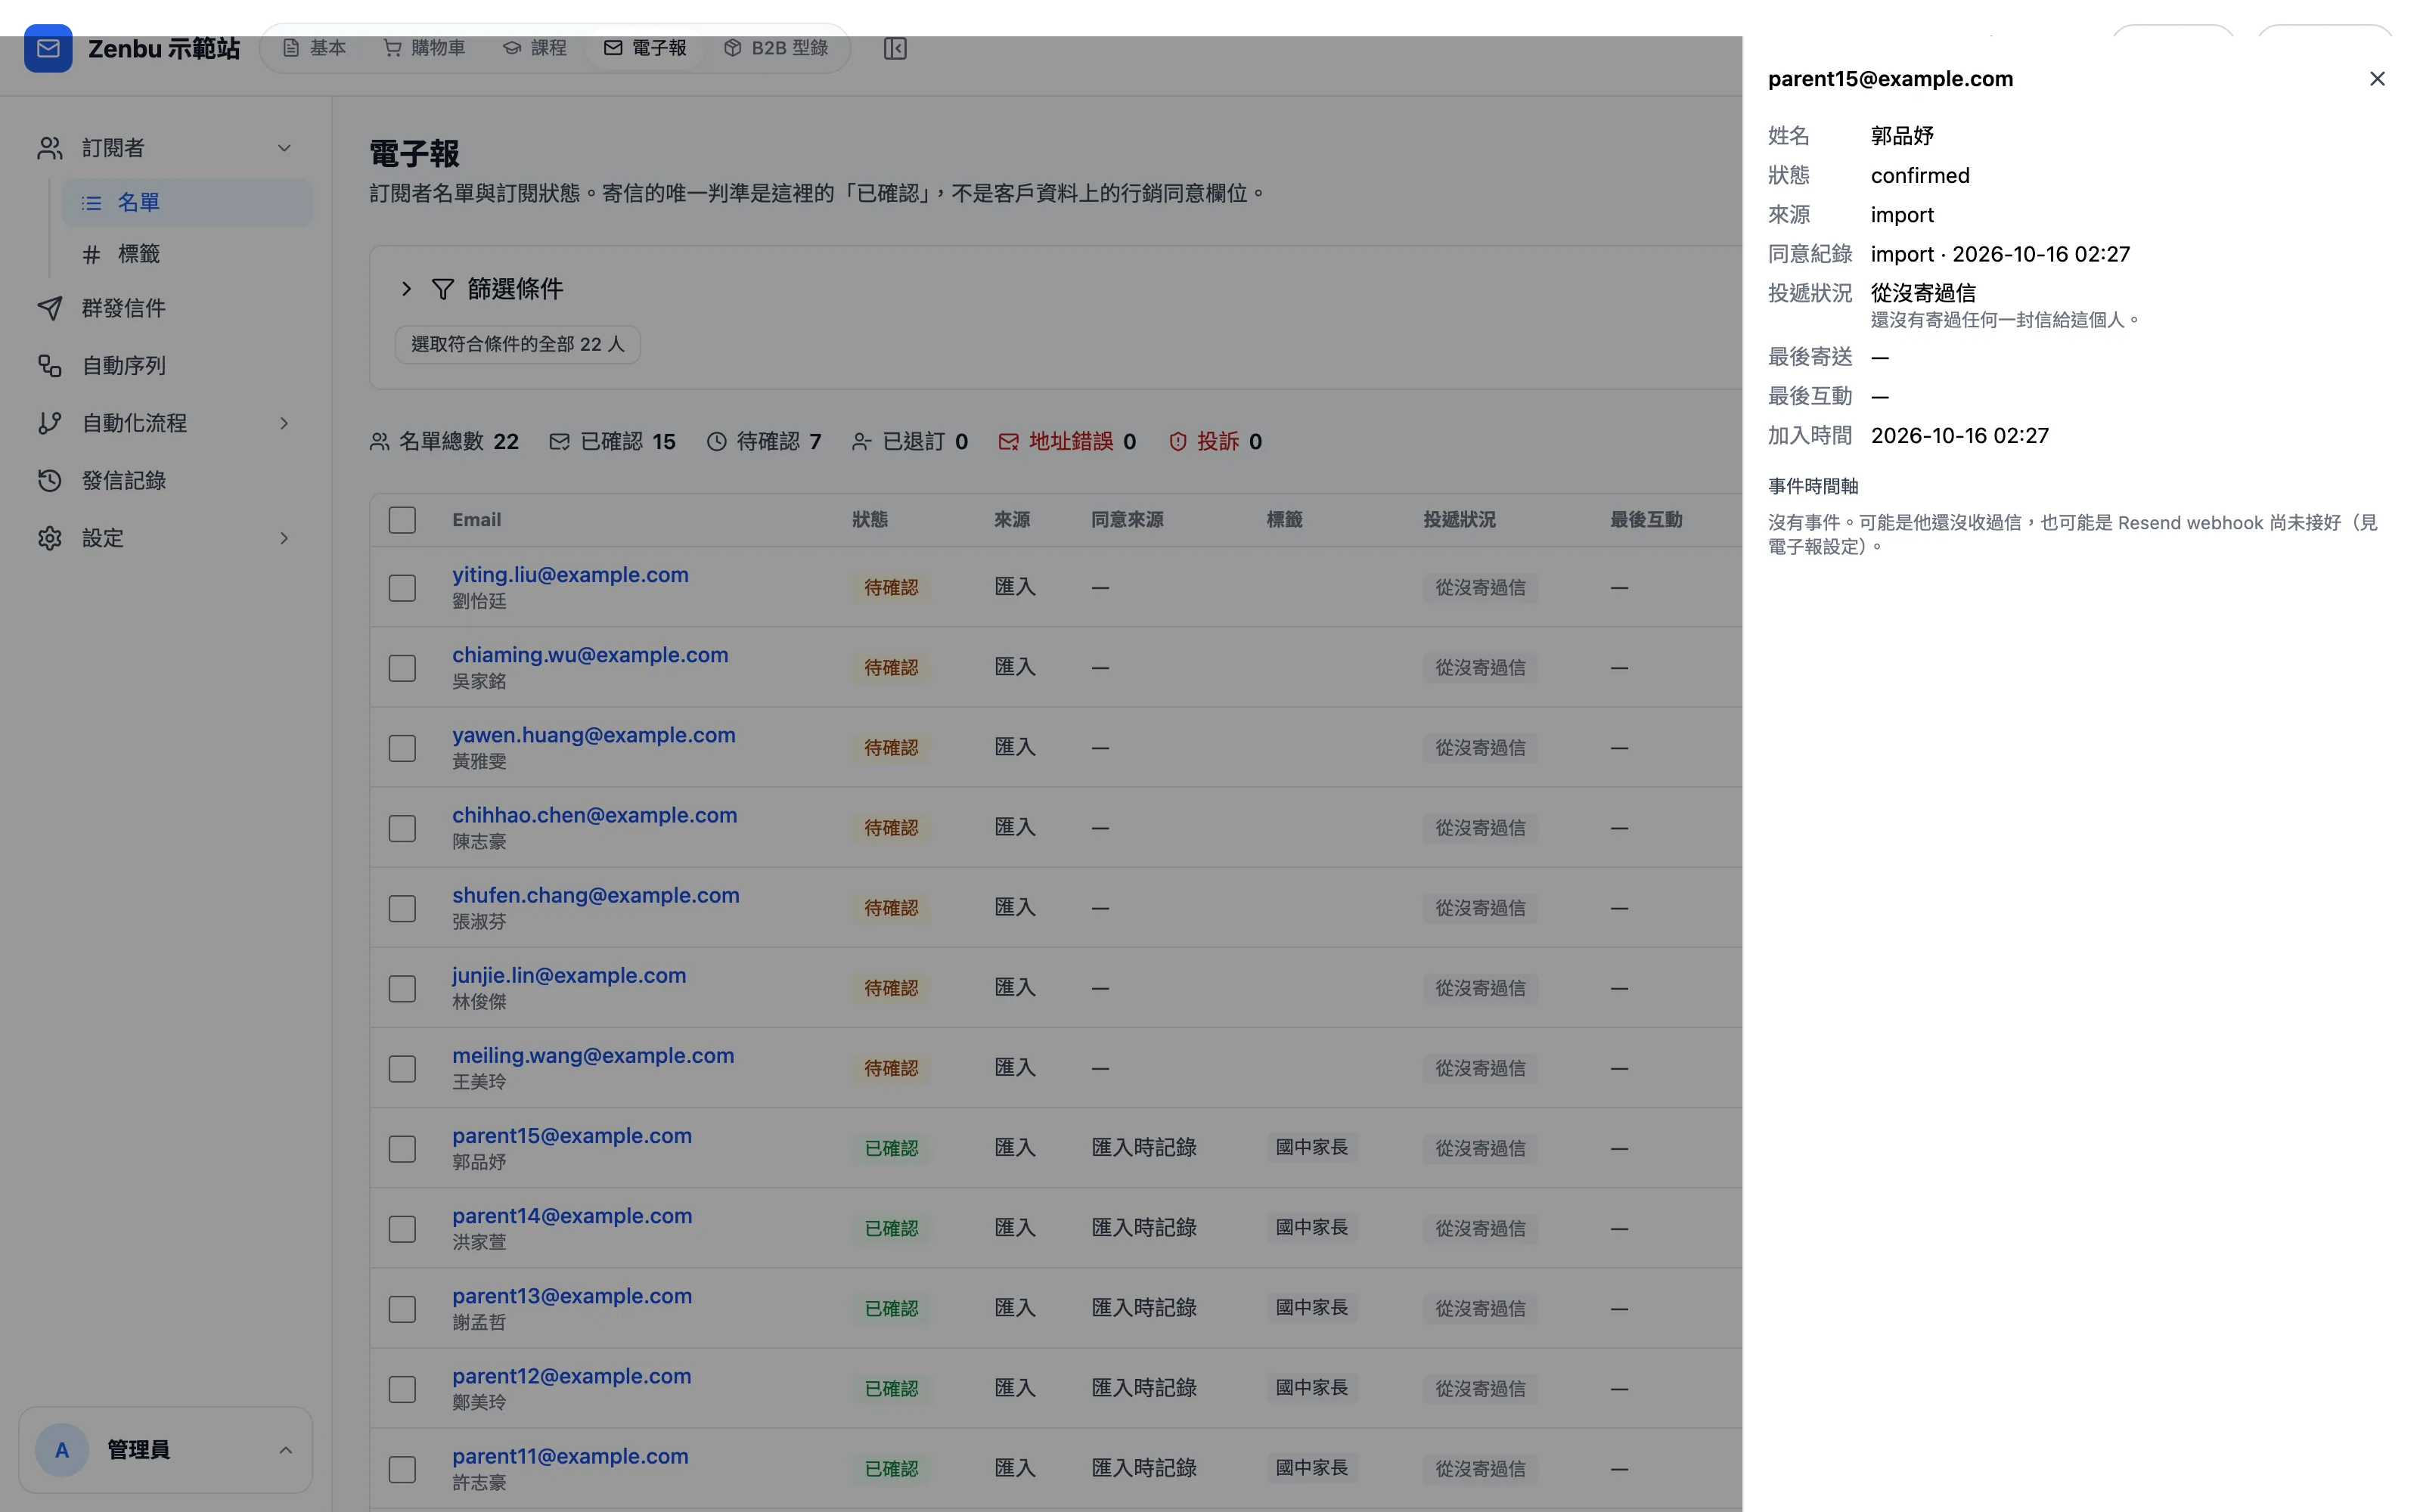Switch to the 基本 tab
Image resolution: width=2420 pixels, height=1512 pixels.
point(314,48)
